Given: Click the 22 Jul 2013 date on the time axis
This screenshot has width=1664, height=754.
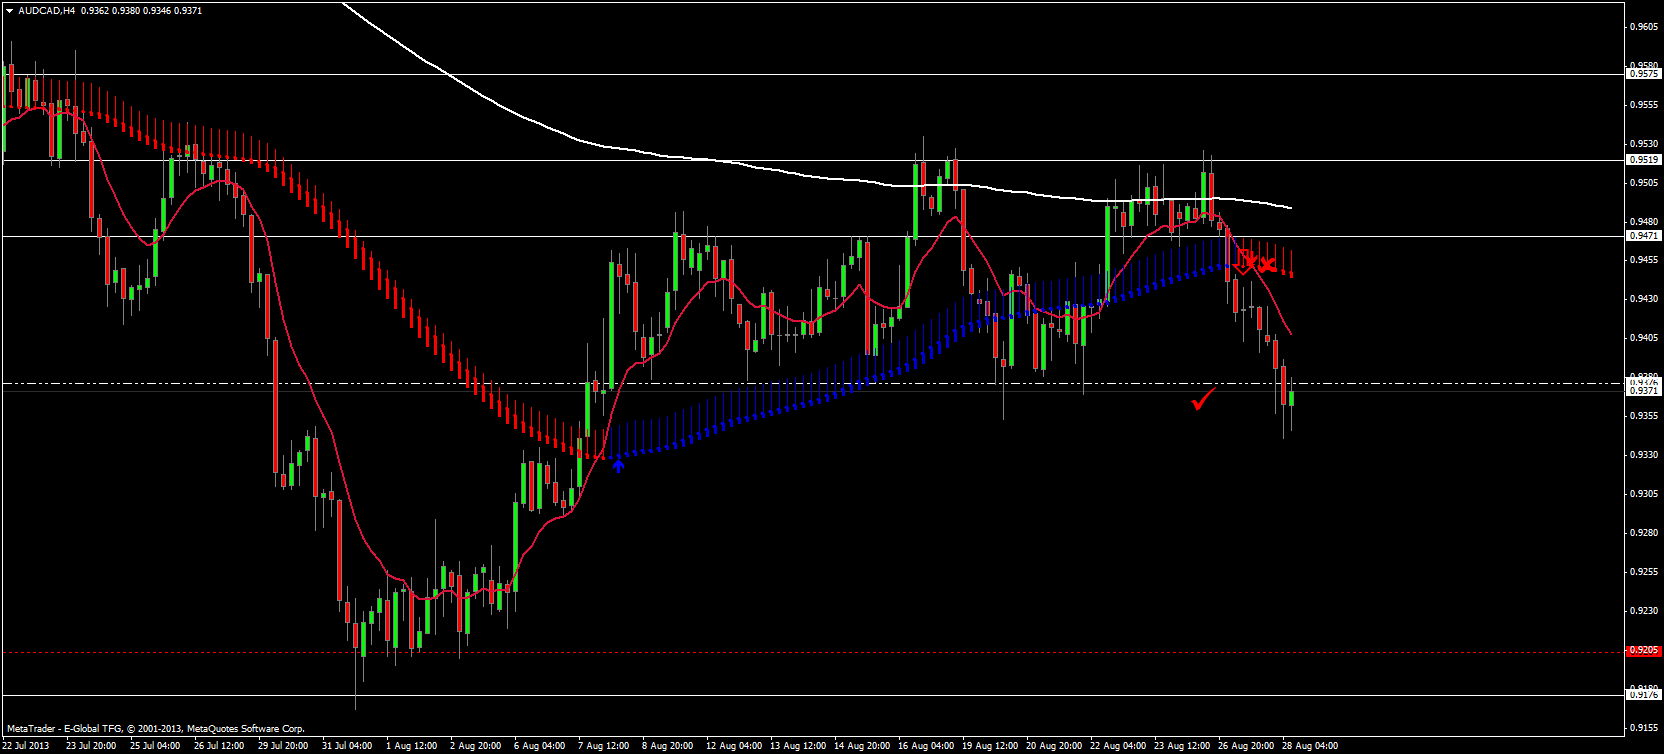Looking at the screenshot, I should (25, 746).
